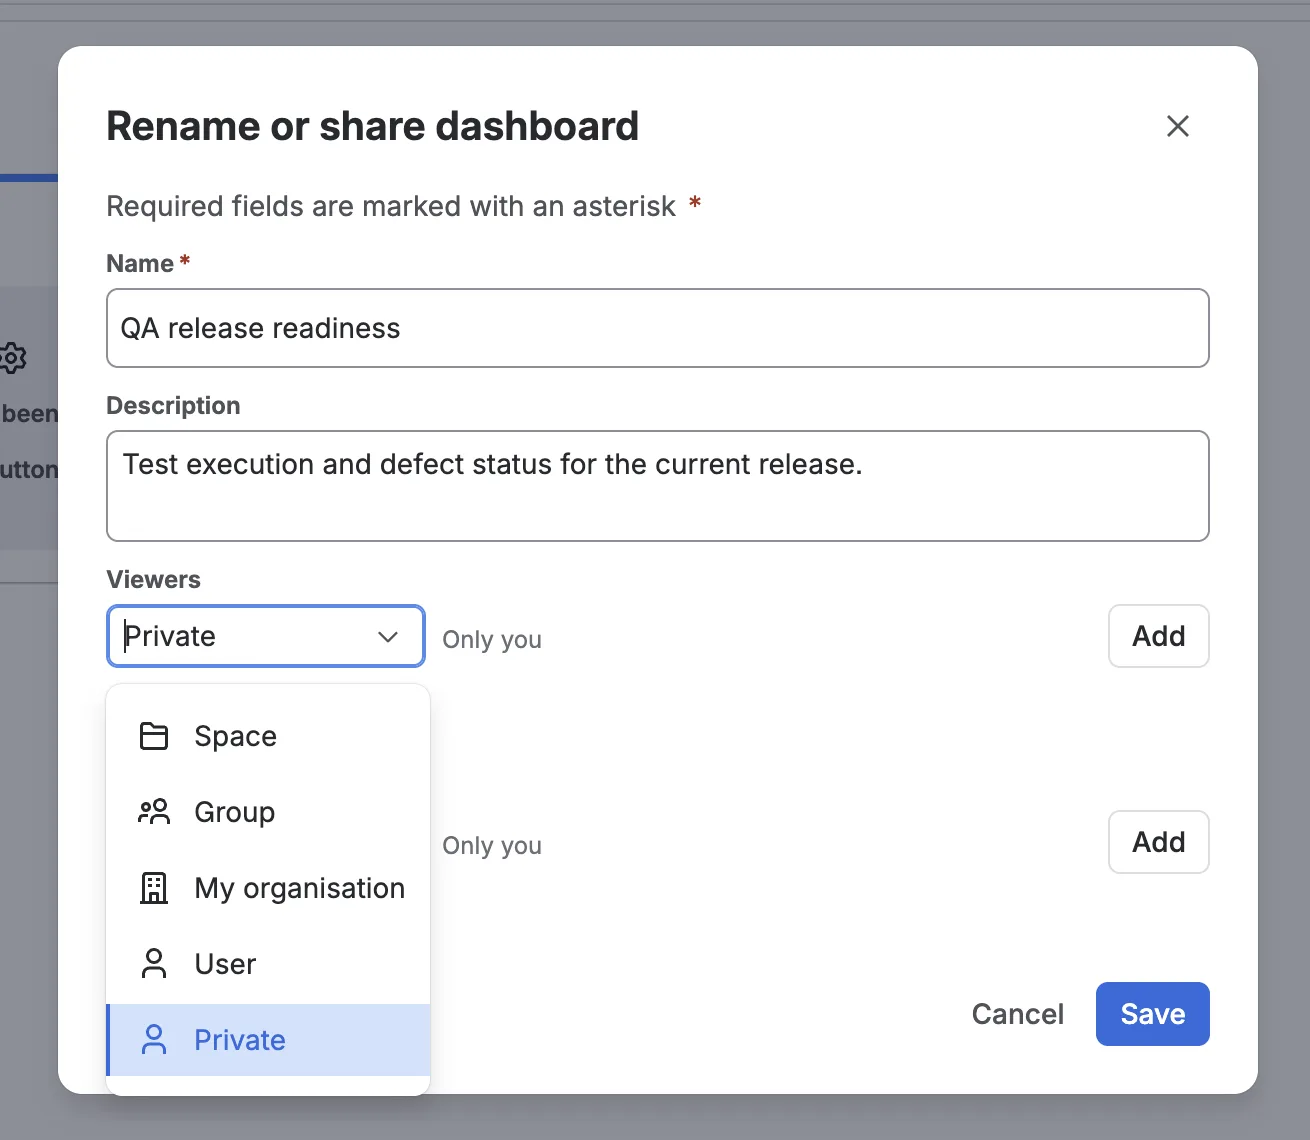The height and width of the screenshot is (1140, 1310).
Task: Edit the Name field QA release readiness
Action: click(657, 328)
